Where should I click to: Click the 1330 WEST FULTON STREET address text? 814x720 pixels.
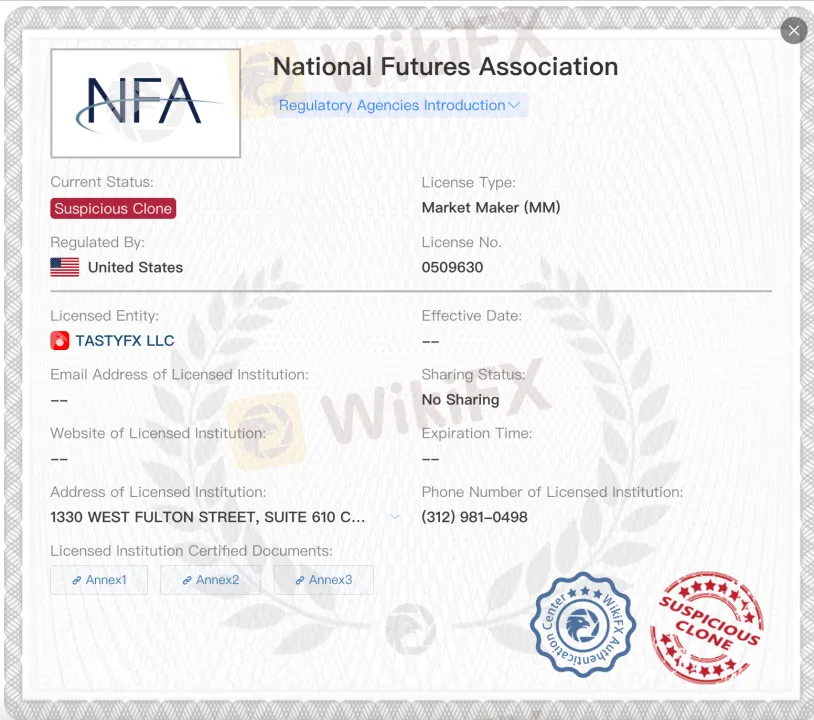(208, 517)
